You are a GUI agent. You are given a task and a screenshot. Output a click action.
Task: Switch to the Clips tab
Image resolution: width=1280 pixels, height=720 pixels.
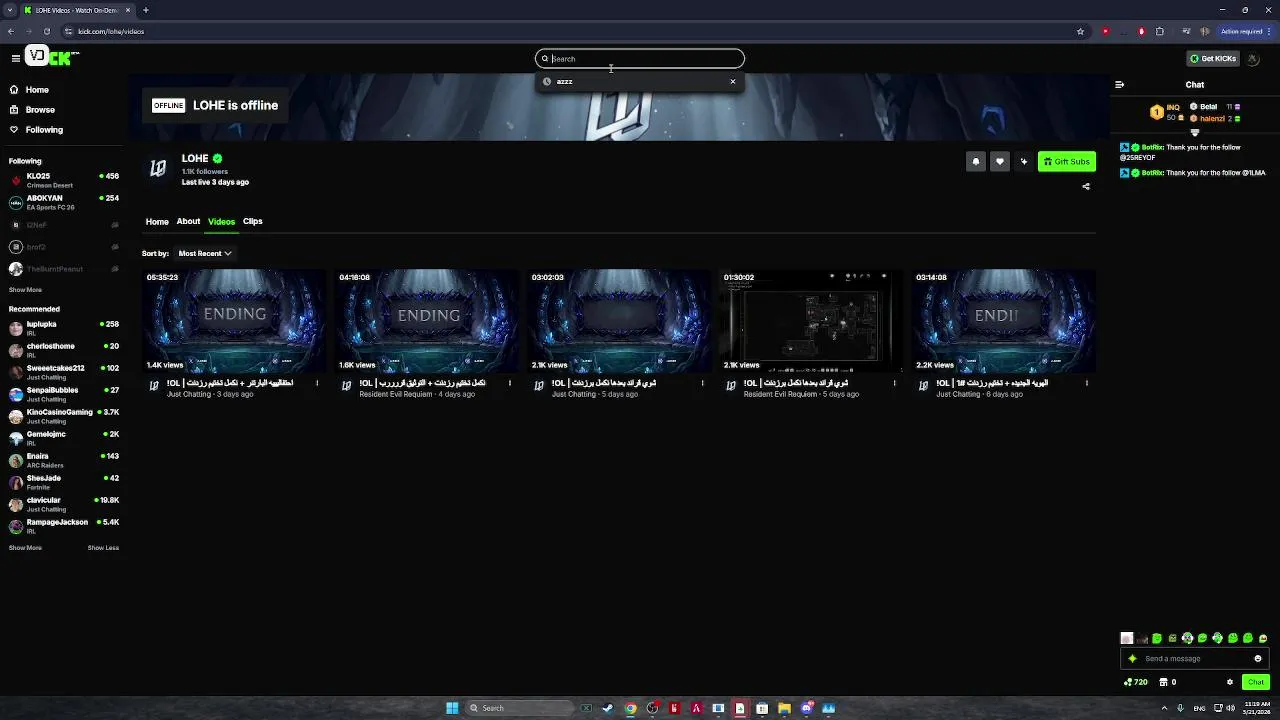tap(252, 221)
